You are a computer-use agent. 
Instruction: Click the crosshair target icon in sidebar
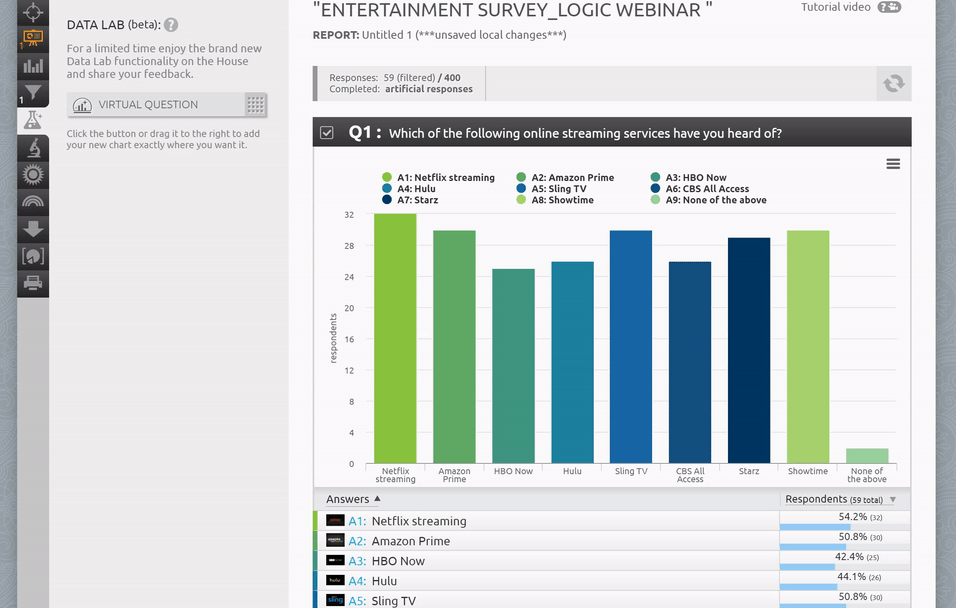tap(33, 13)
